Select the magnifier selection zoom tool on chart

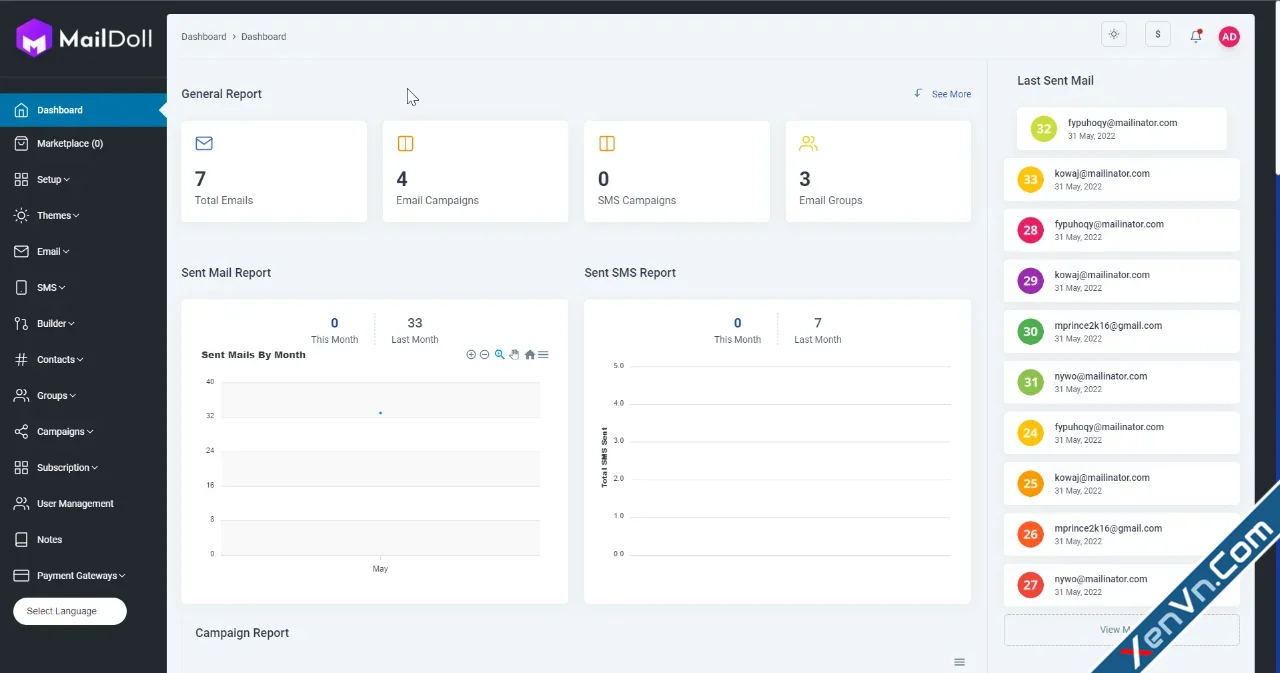500,355
